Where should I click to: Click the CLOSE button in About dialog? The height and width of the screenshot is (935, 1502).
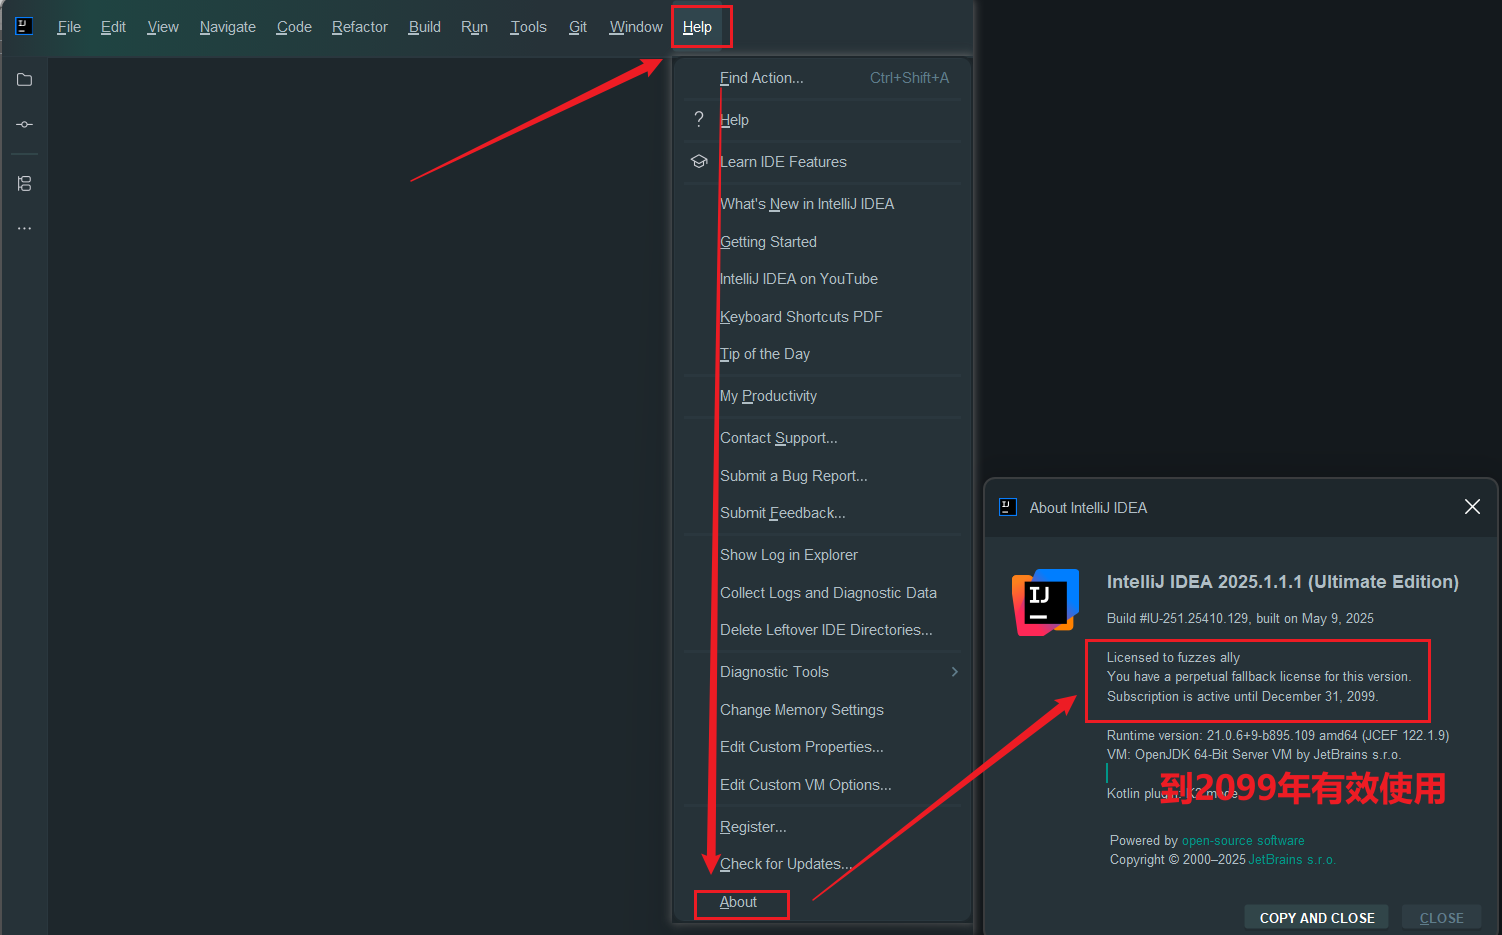1441,917
